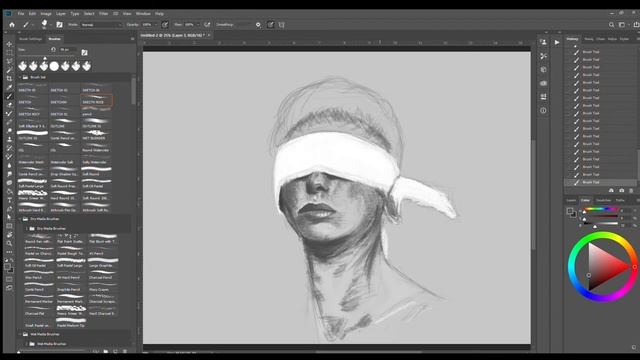
Task: Select the last Brush Tool history state
Action: (x=600, y=182)
